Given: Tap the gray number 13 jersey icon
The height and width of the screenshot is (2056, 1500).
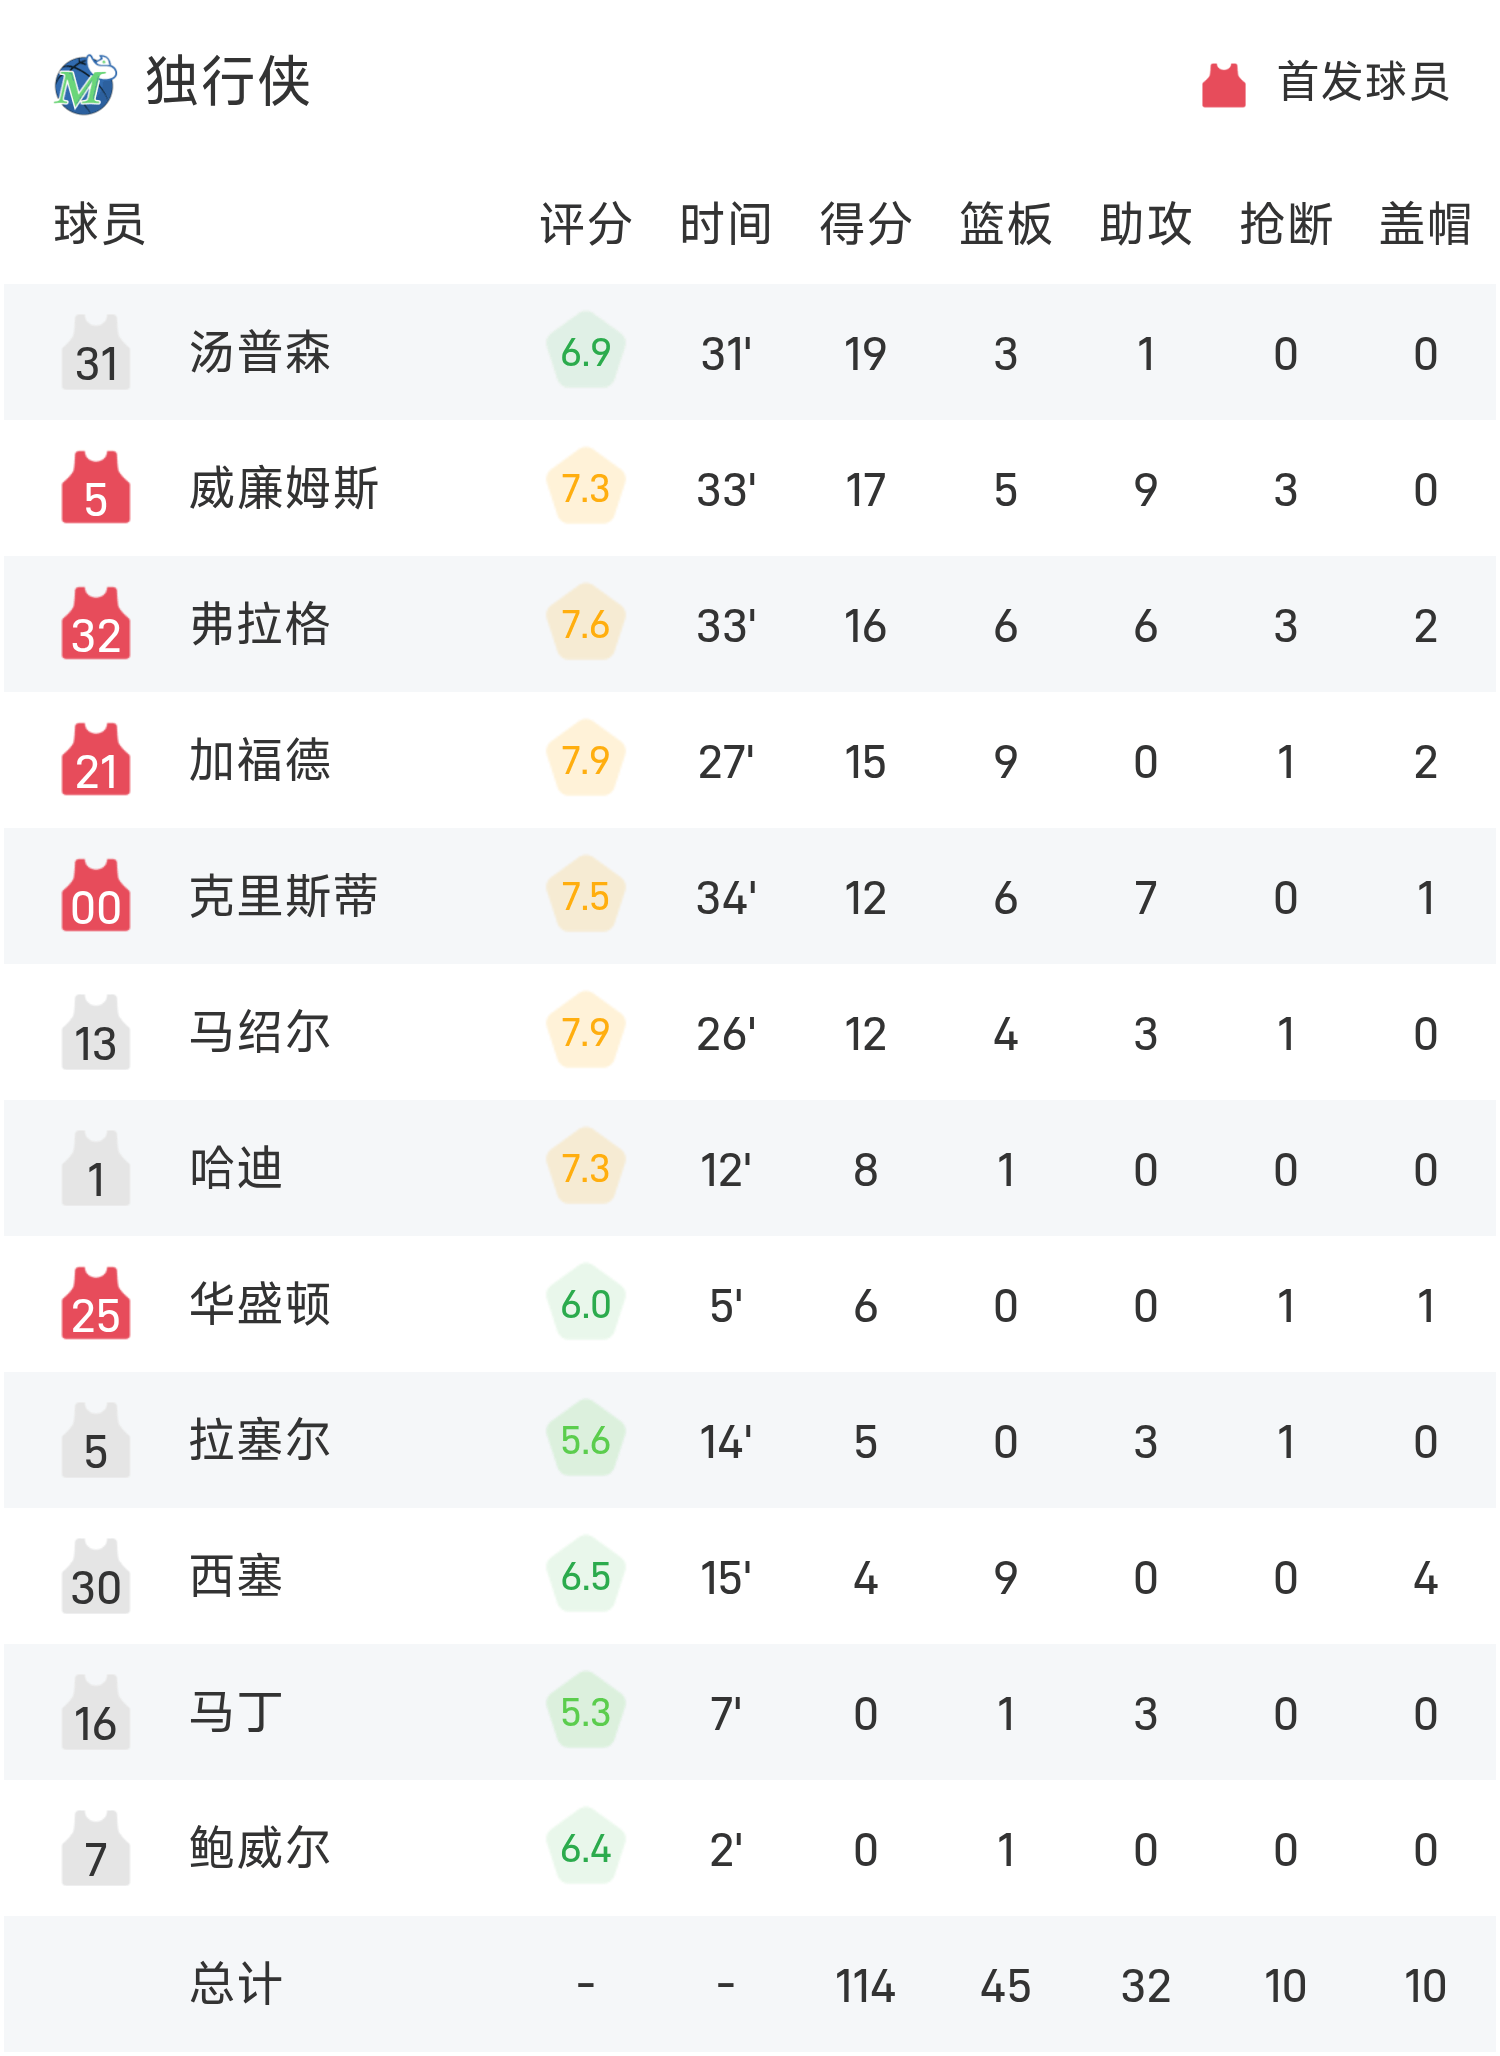Looking at the screenshot, I should 96,1033.
